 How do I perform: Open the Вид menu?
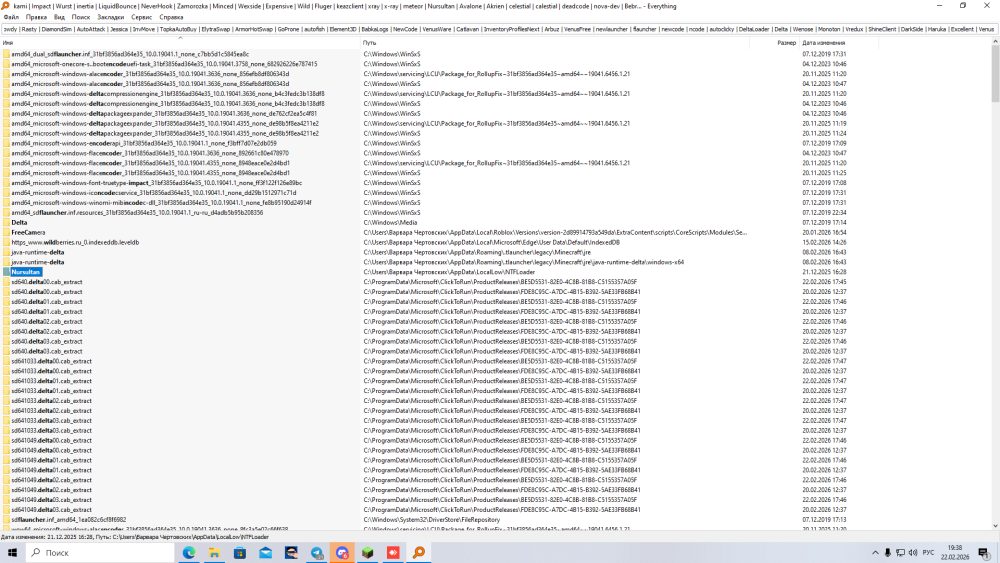59,17
